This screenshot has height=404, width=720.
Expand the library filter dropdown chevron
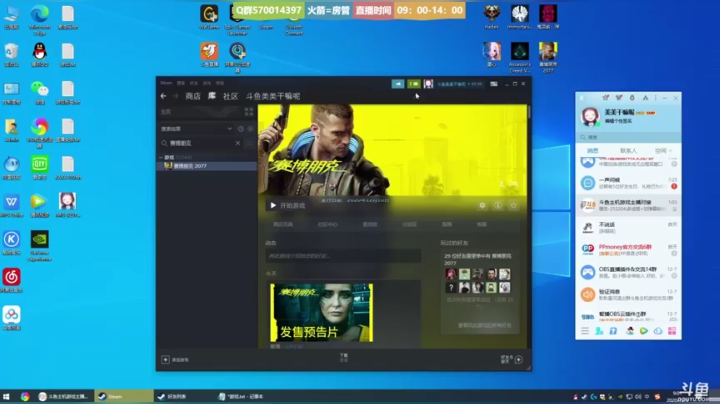point(230,129)
